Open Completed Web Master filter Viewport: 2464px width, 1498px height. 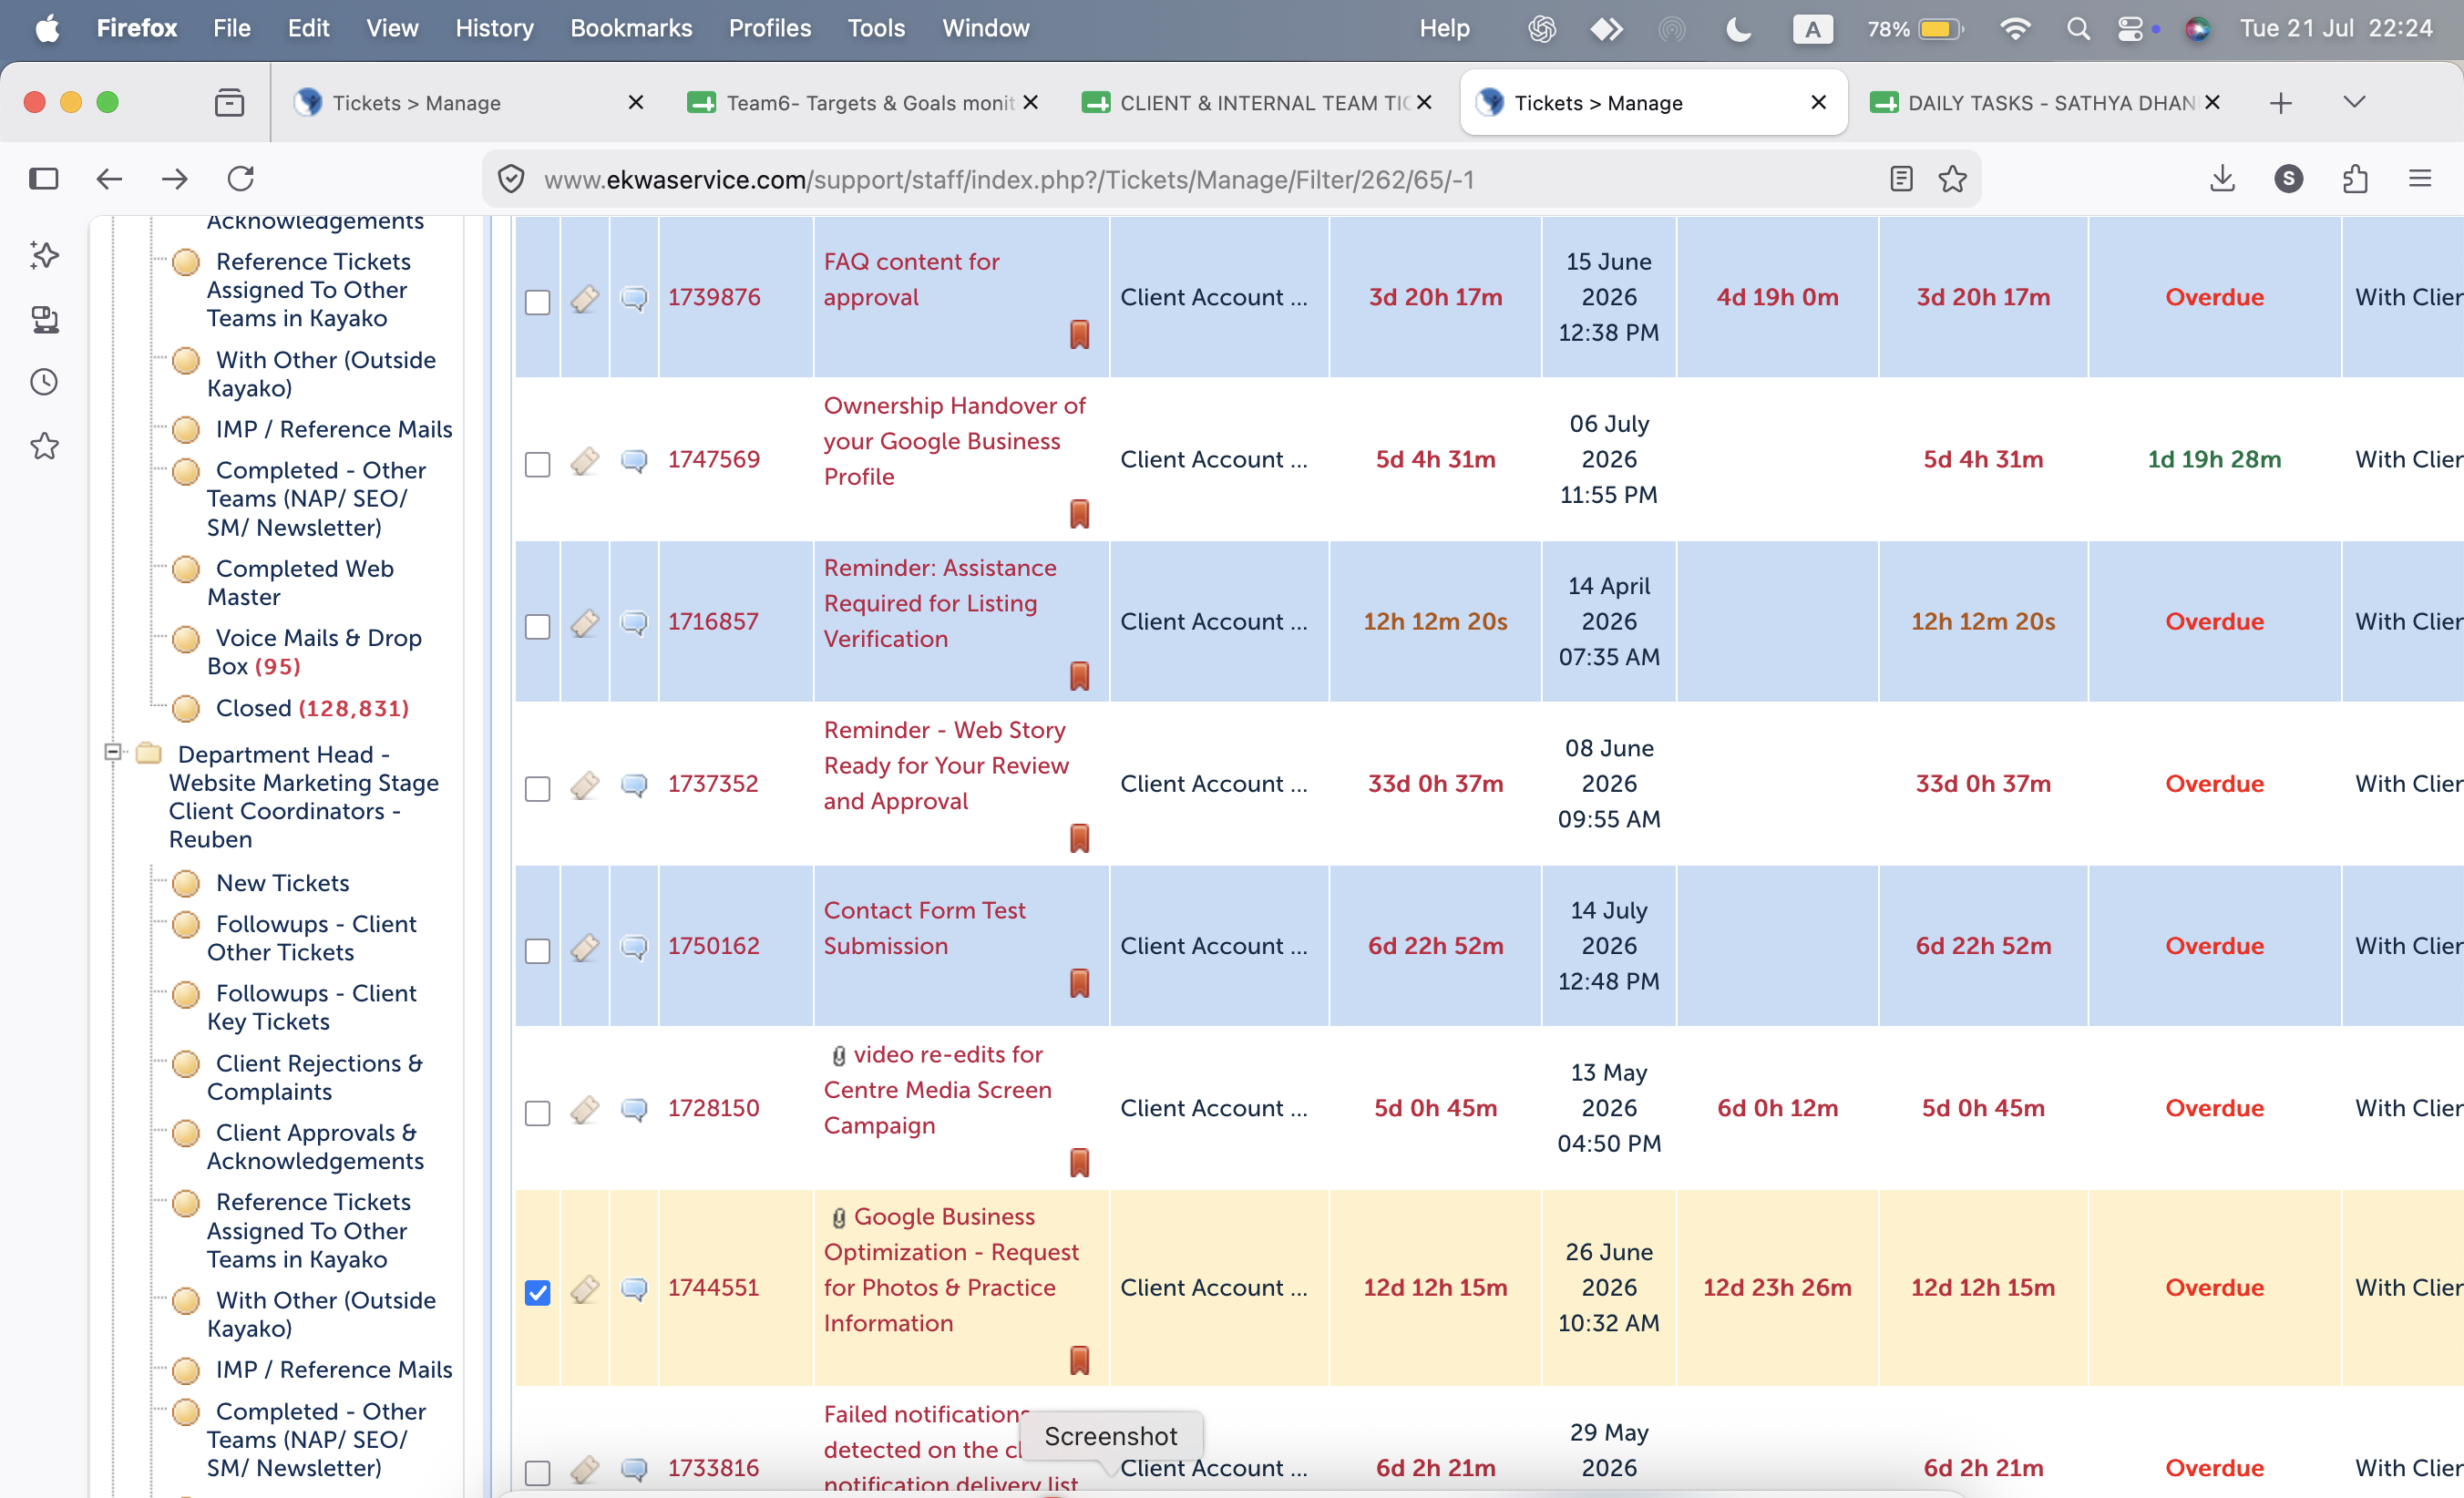(x=300, y=582)
